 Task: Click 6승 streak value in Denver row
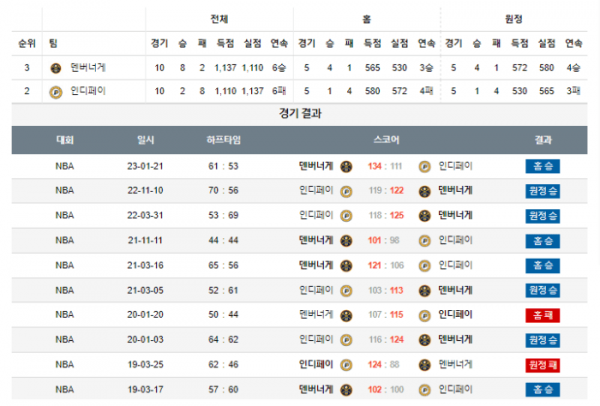coord(279,68)
